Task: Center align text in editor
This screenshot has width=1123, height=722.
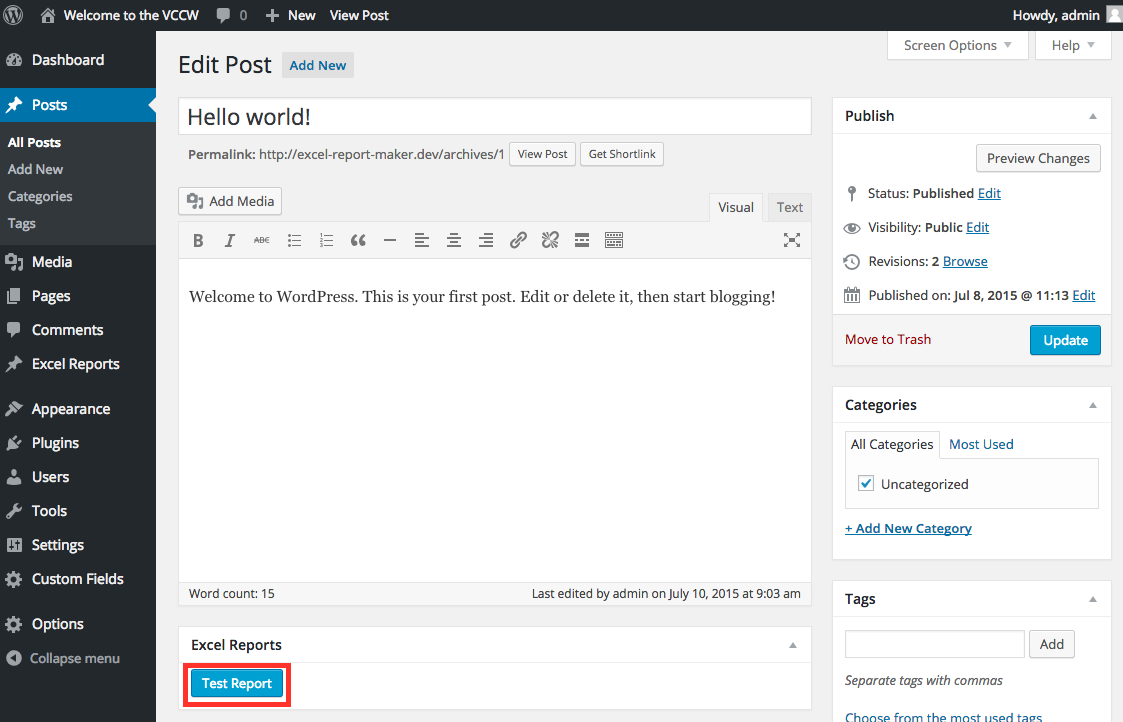Action: coord(454,240)
